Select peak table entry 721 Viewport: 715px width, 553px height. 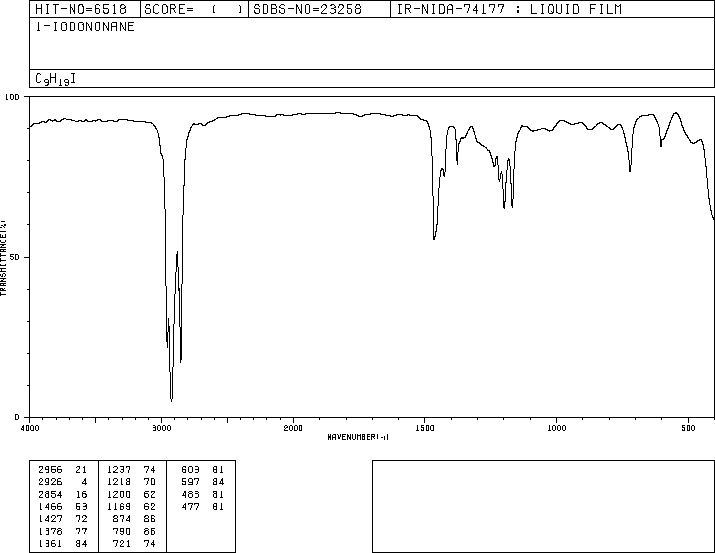pos(122,544)
